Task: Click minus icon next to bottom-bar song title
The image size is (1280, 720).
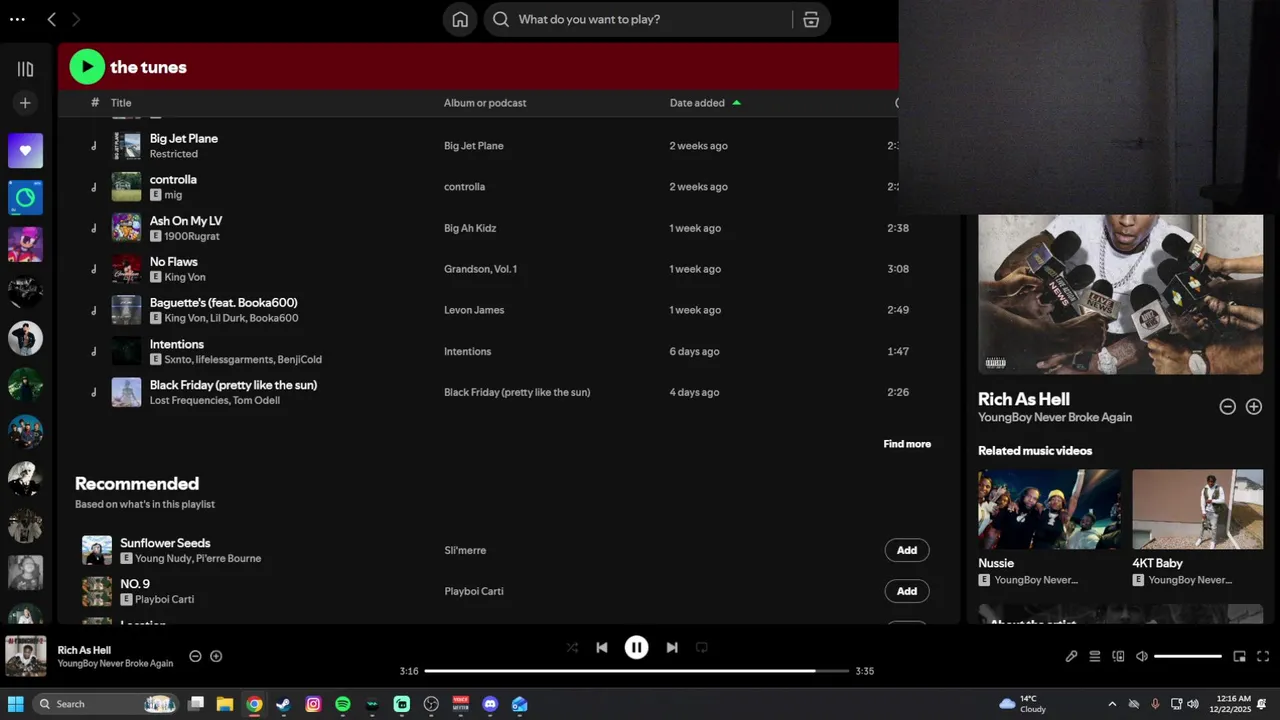Action: point(195,656)
